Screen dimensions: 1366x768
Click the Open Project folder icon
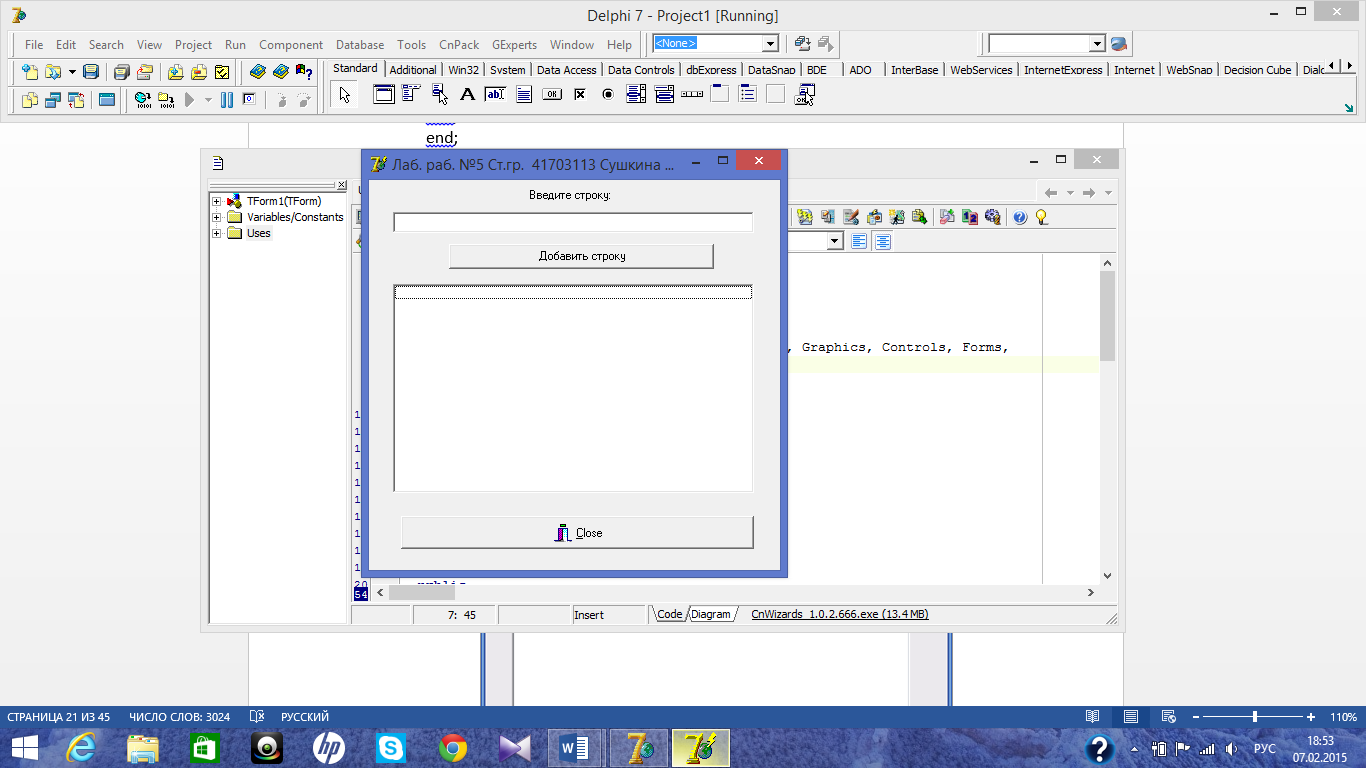(x=145, y=72)
